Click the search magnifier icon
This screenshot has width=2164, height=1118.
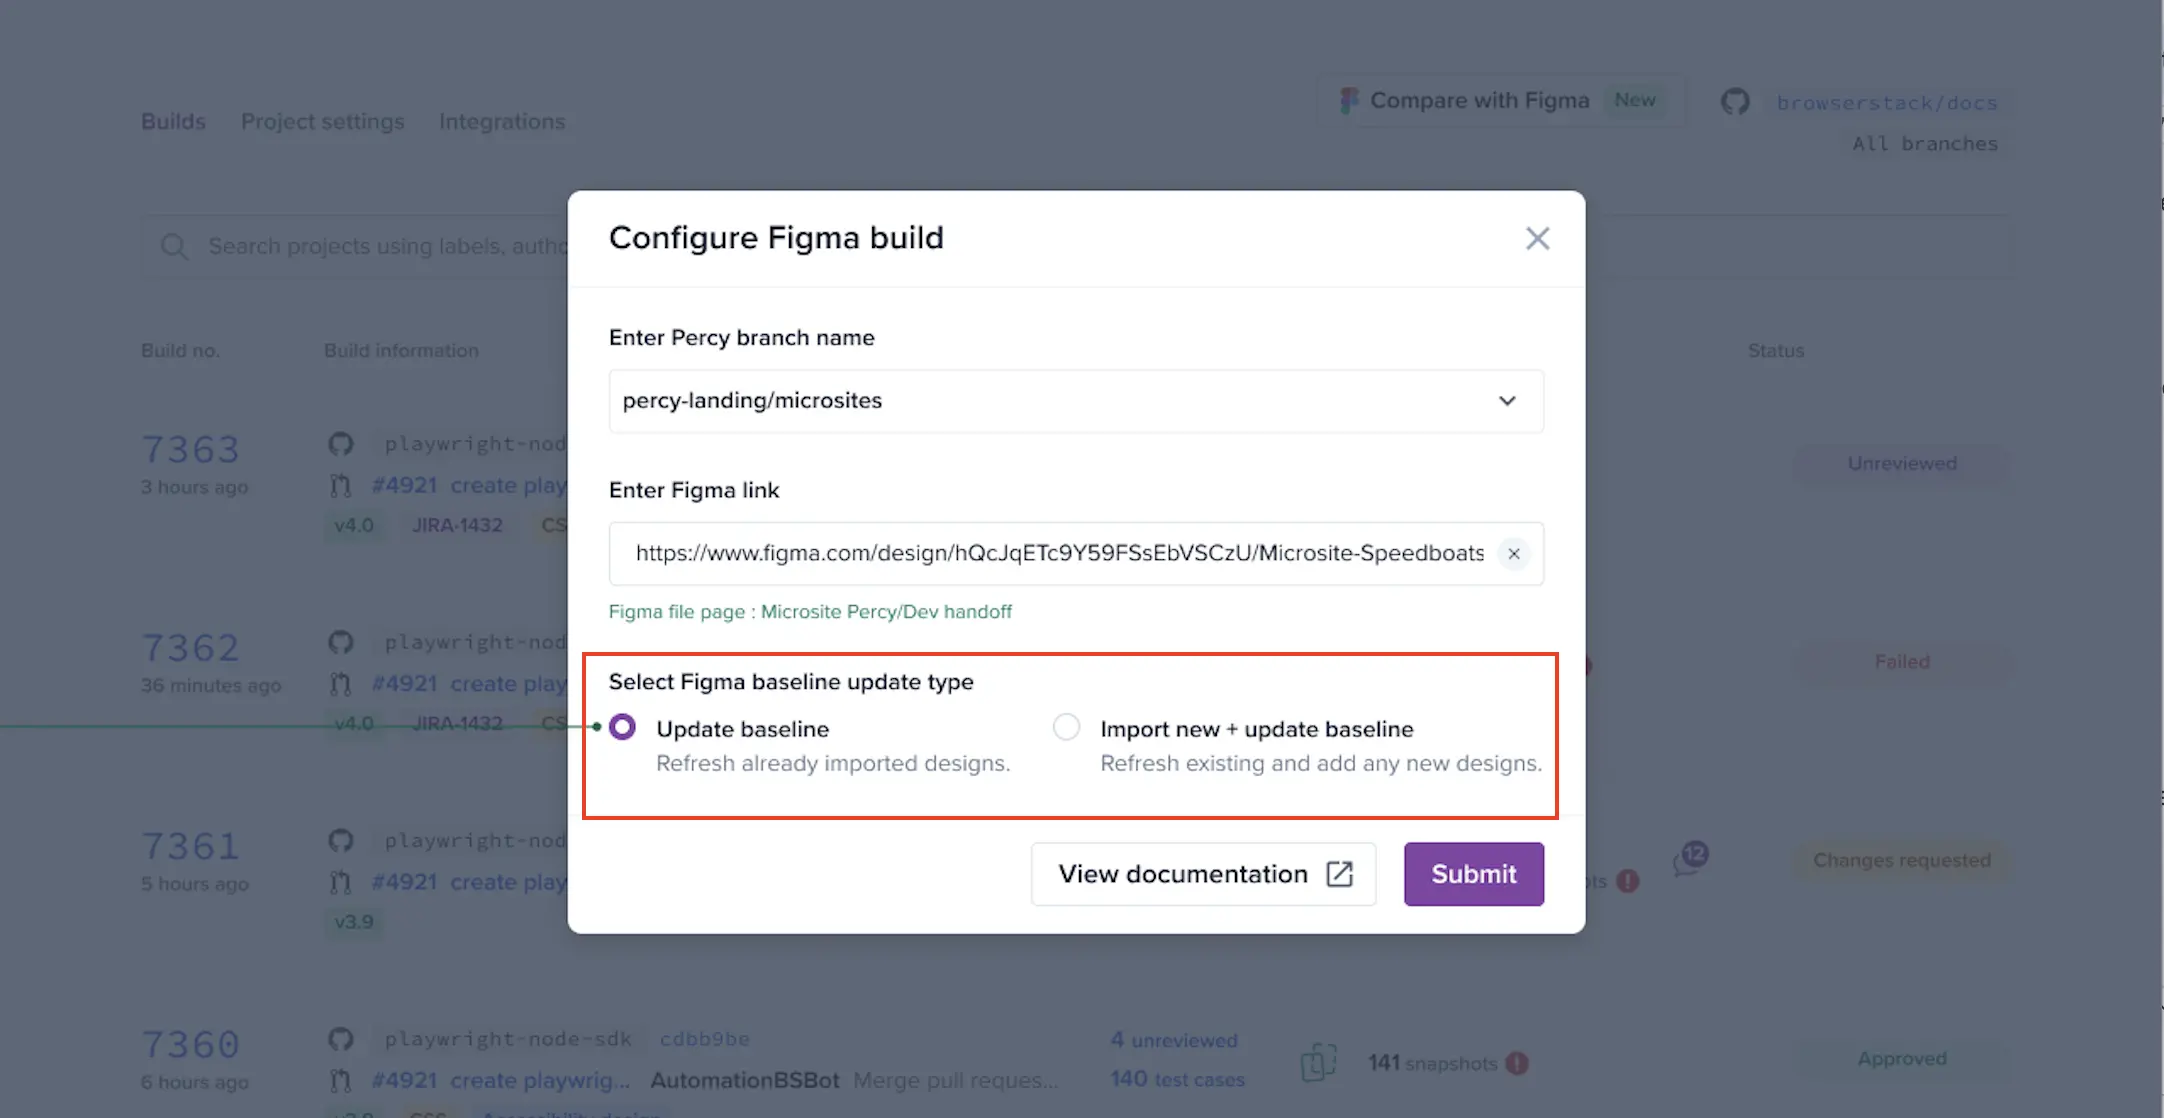click(174, 246)
